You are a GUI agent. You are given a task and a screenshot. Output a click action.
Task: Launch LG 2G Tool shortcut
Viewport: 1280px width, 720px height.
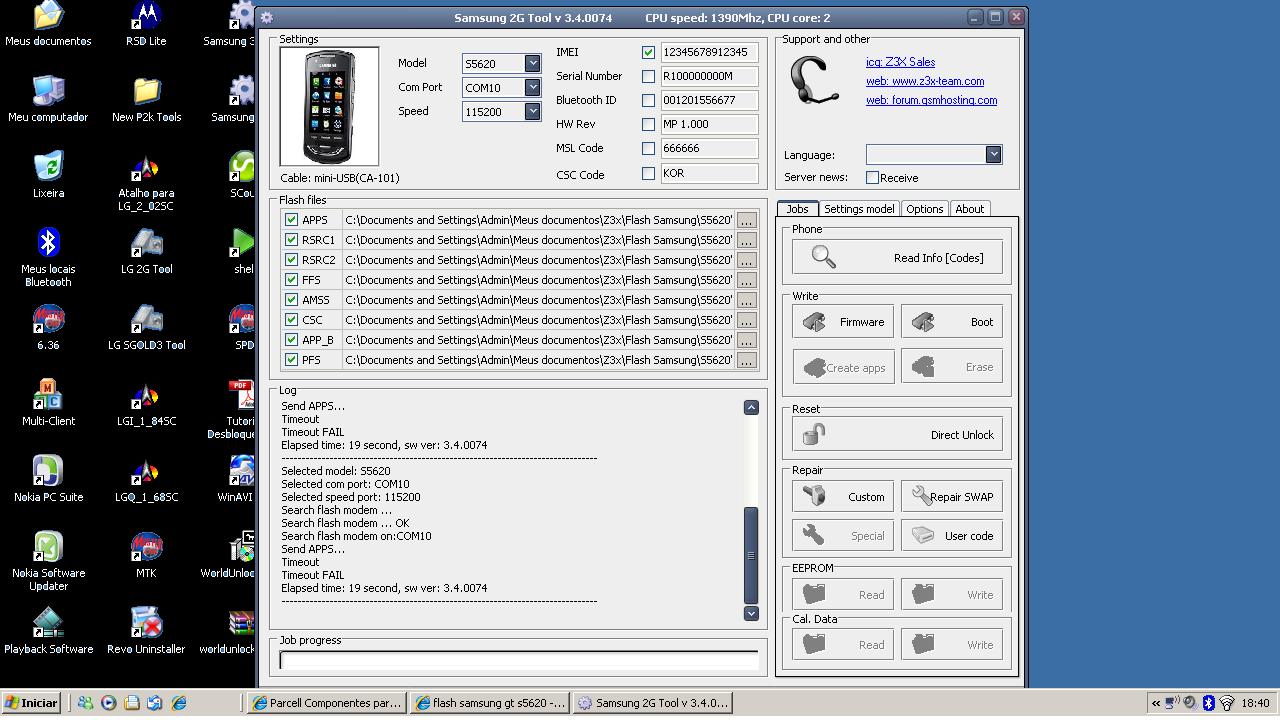(x=146, y=251)
